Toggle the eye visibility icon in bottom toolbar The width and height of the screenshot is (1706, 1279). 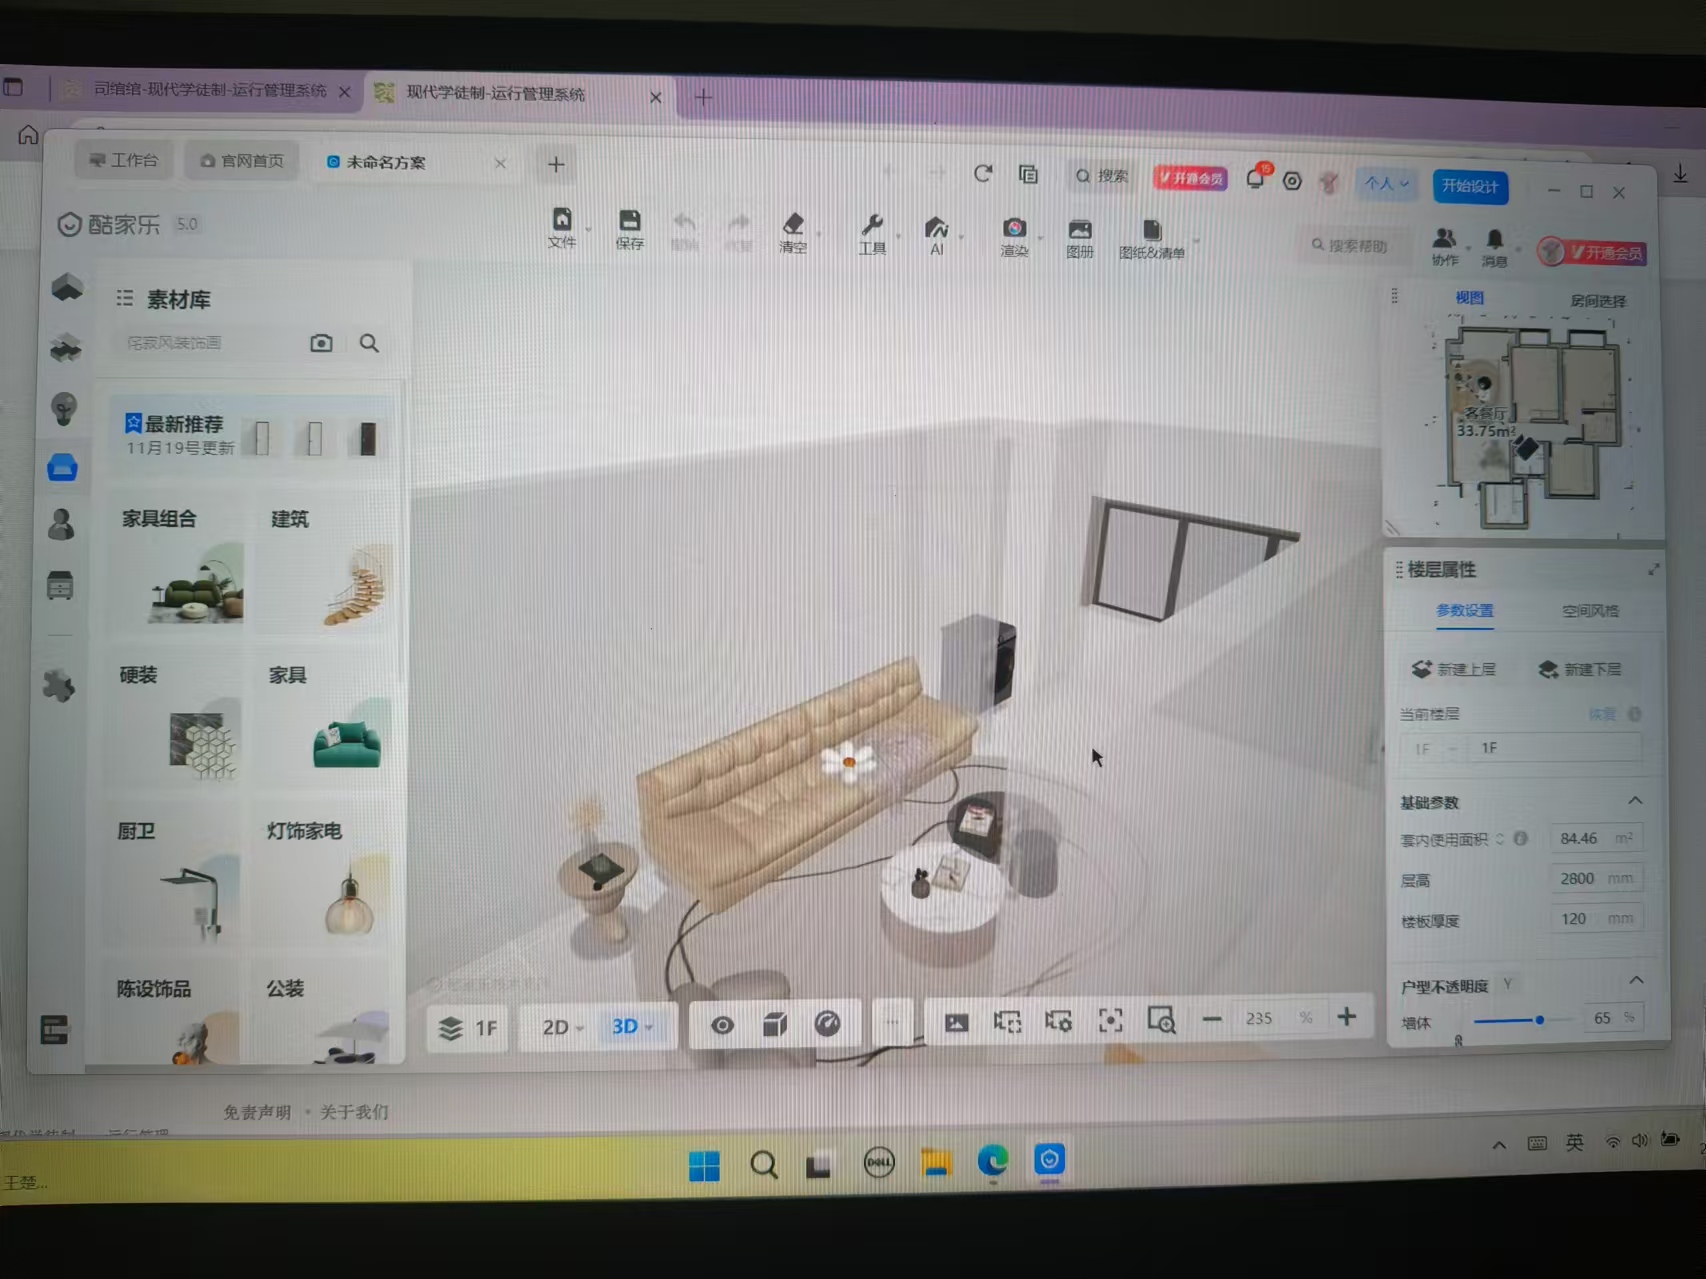pos(722,1025)
